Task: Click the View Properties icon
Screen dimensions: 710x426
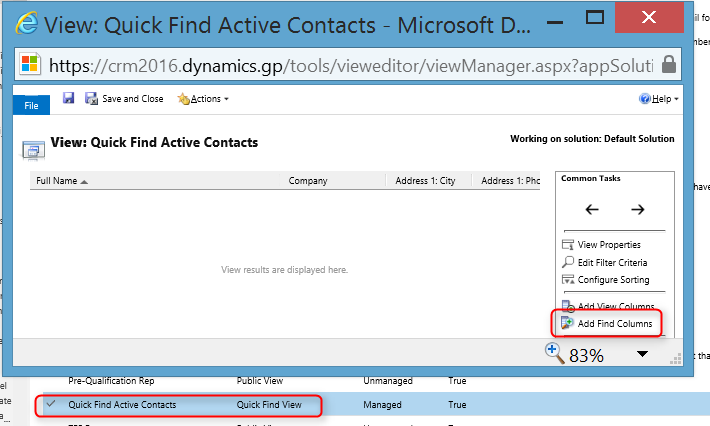Action: pyautogui.click(x=568, y=245)
